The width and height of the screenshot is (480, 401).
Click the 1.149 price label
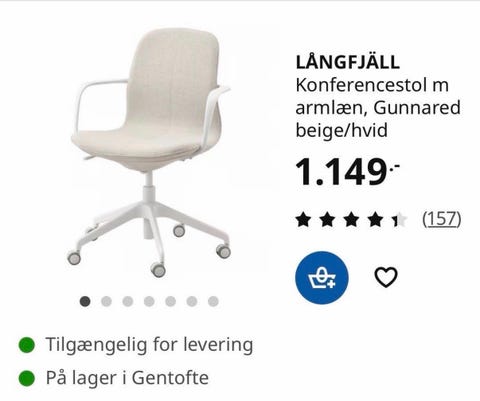pos(347,172)
